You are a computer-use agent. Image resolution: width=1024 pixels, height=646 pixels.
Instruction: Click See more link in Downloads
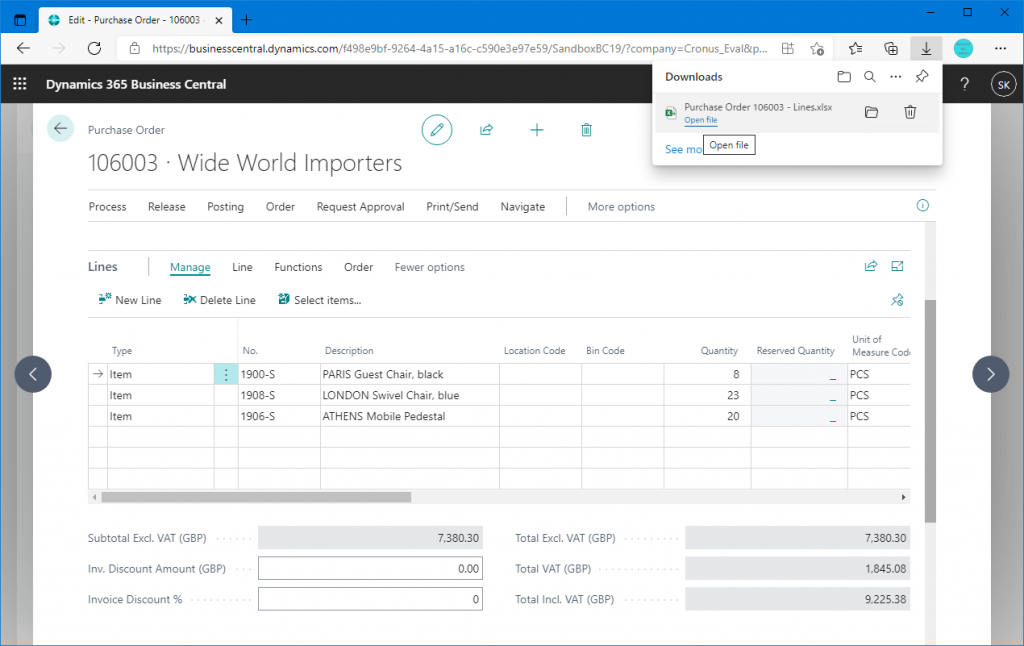[x=683, y=149]
